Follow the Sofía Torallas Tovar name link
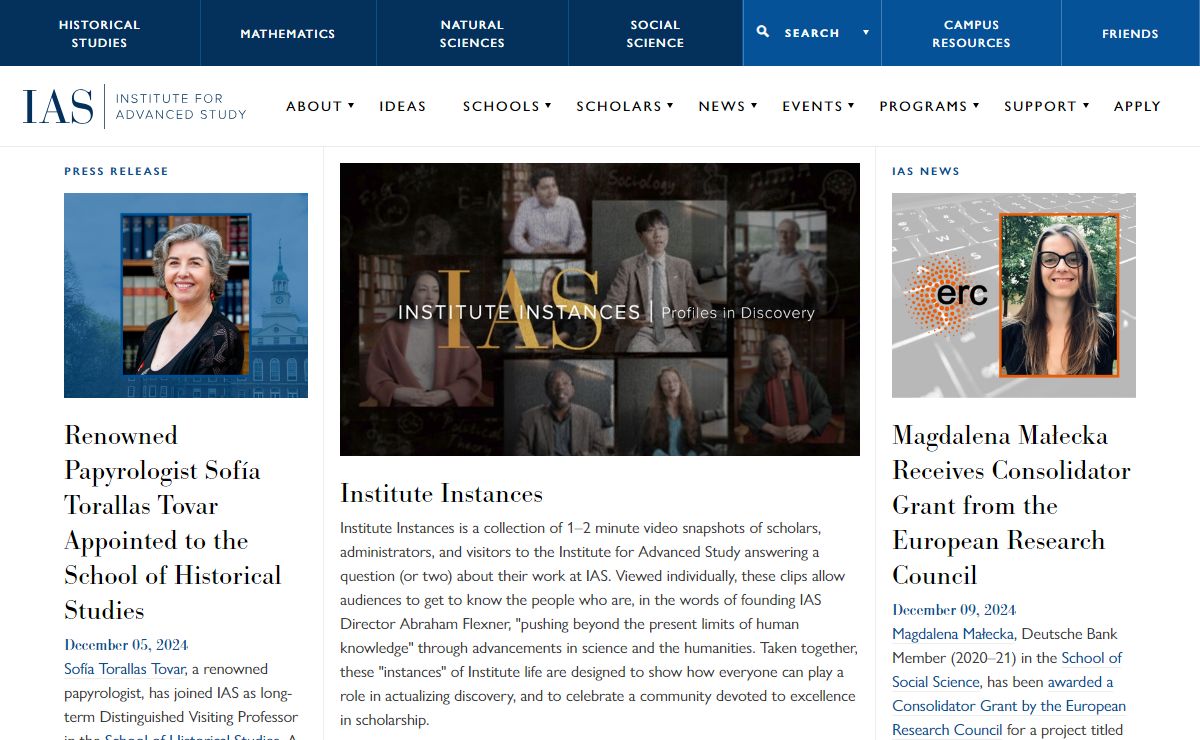Screen dimensions: 1200x740 point(125,669)
